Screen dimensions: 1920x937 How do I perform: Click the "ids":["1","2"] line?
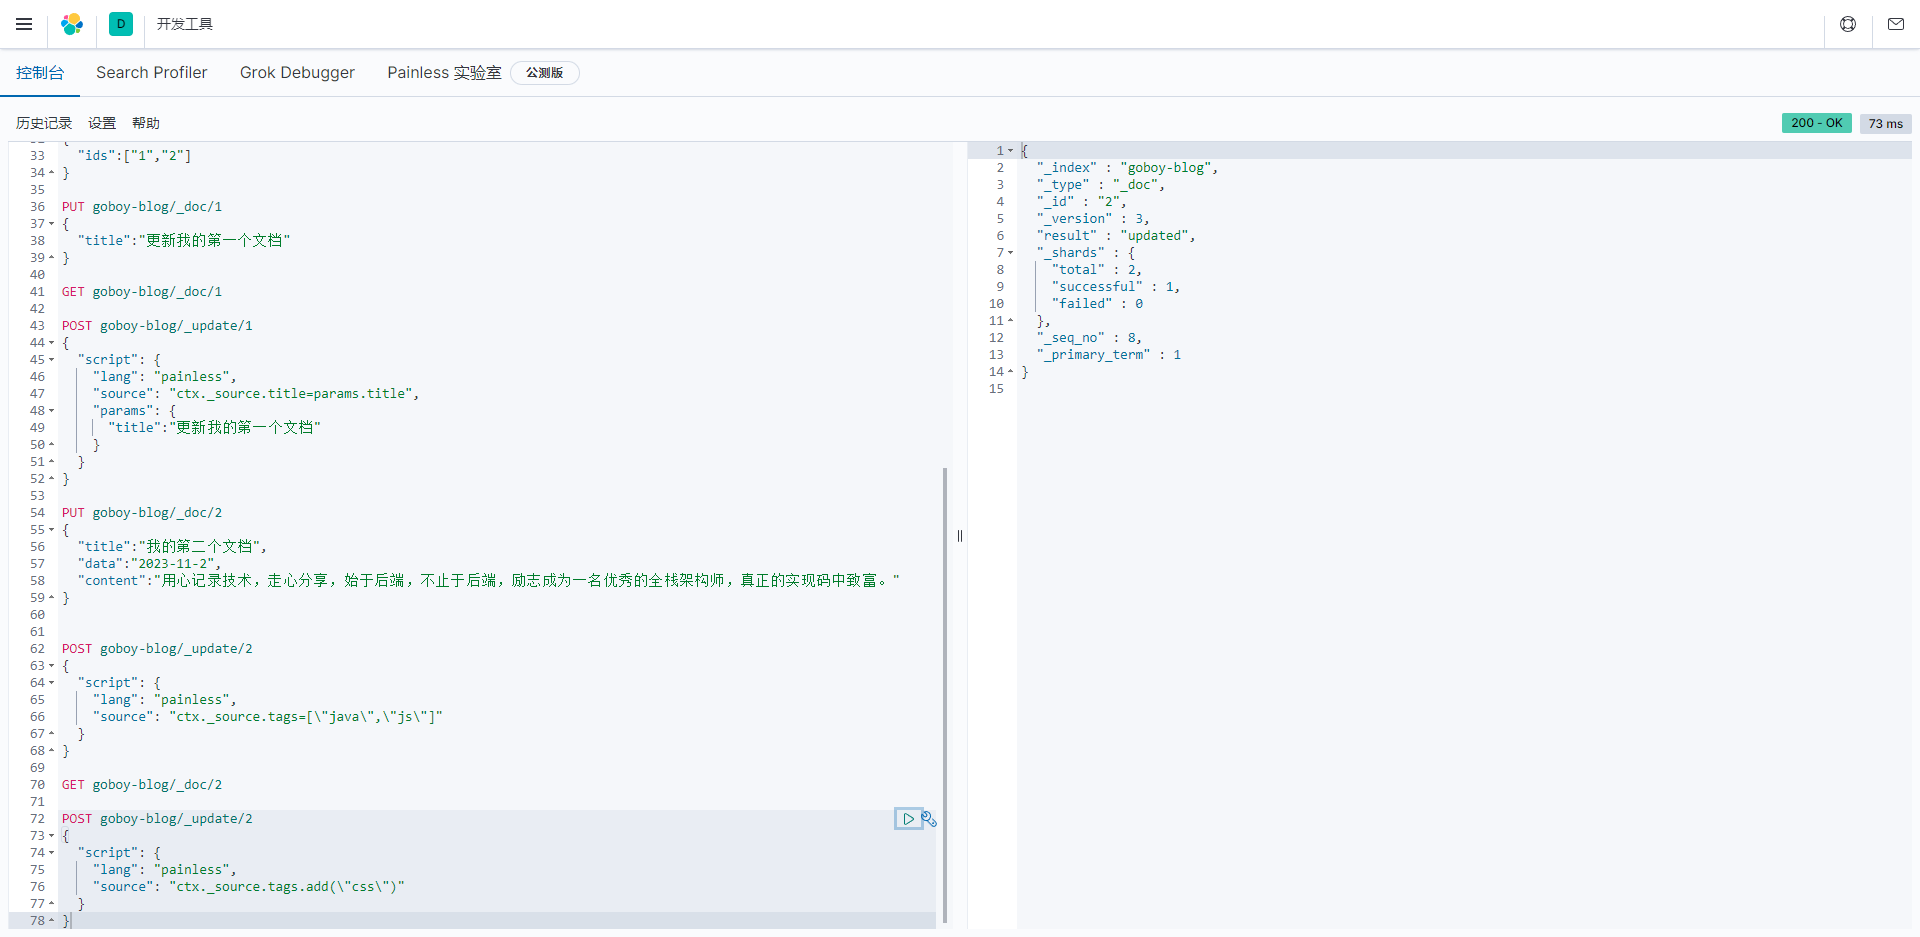click(134, 156)
